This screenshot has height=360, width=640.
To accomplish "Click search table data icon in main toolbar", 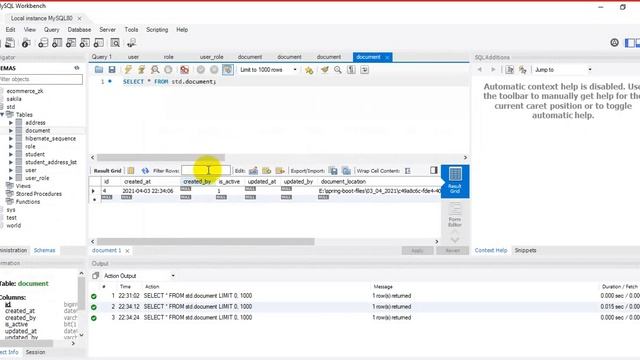I will click(x=115, y=43).
